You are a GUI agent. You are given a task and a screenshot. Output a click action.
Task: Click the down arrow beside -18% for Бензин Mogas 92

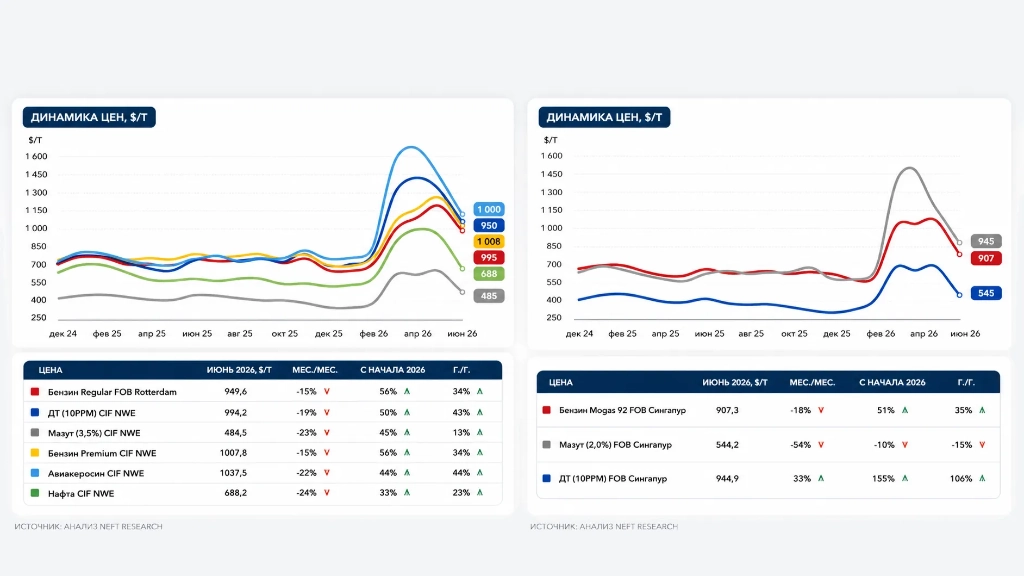821,410
